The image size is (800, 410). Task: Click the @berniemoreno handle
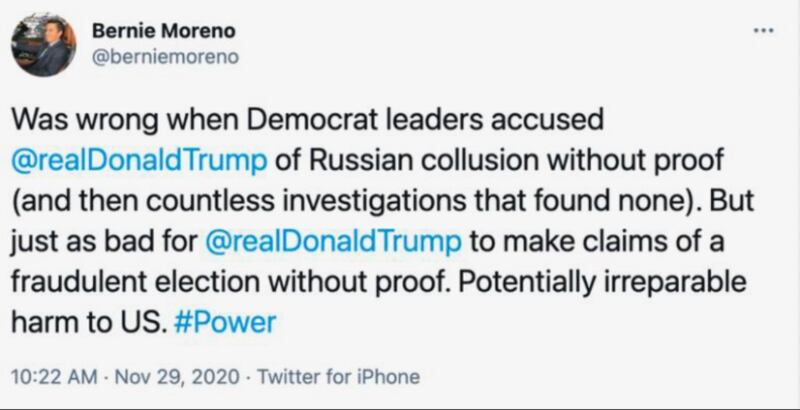tap(165, 56)
